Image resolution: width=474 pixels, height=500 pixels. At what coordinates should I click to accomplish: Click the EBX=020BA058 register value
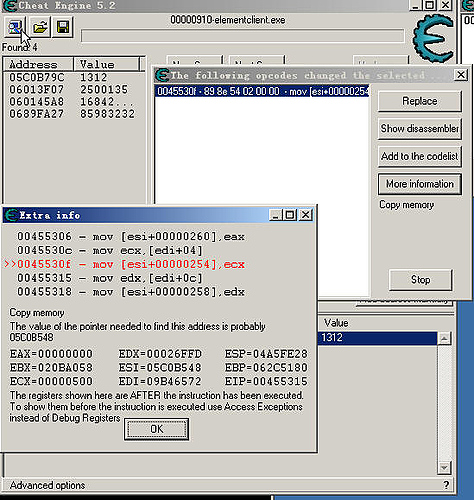coord(51,367)
